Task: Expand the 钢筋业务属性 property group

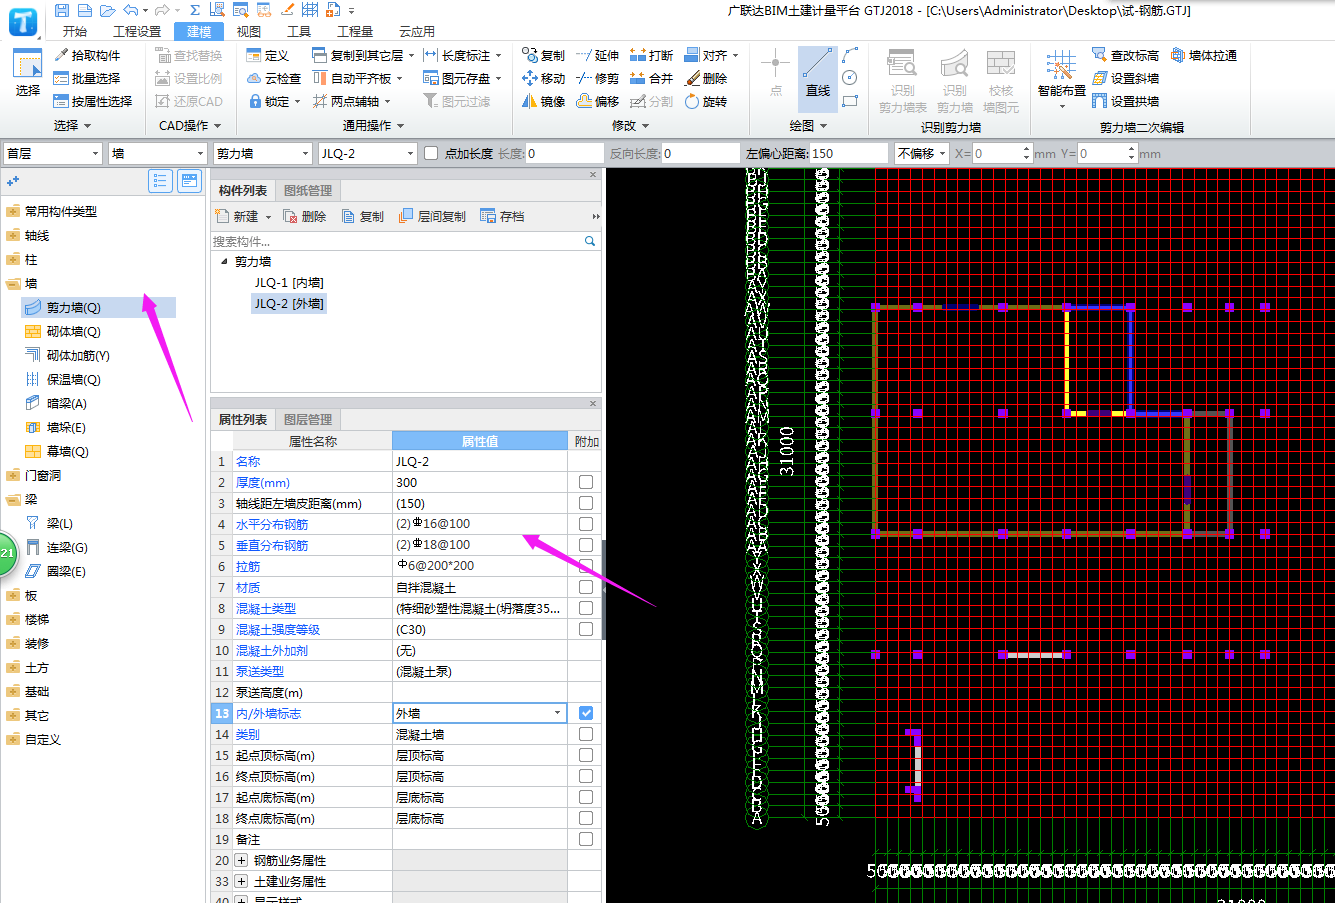Action: click(x=241, y=860)
